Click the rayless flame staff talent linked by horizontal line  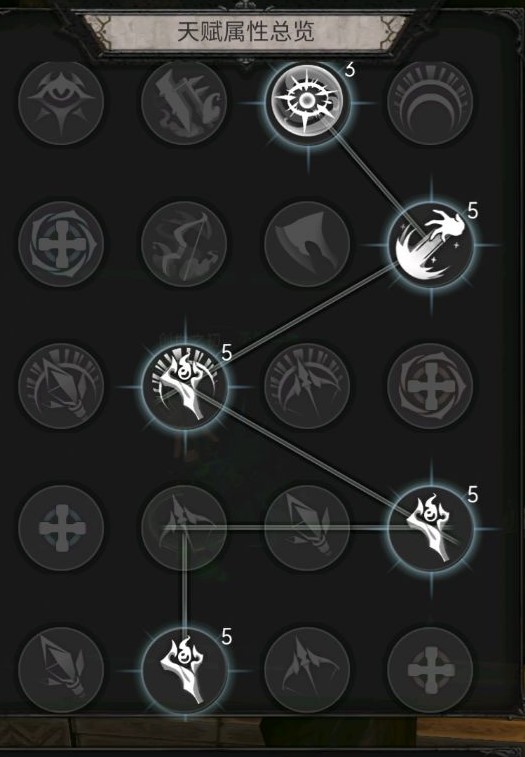click(431, 528)
